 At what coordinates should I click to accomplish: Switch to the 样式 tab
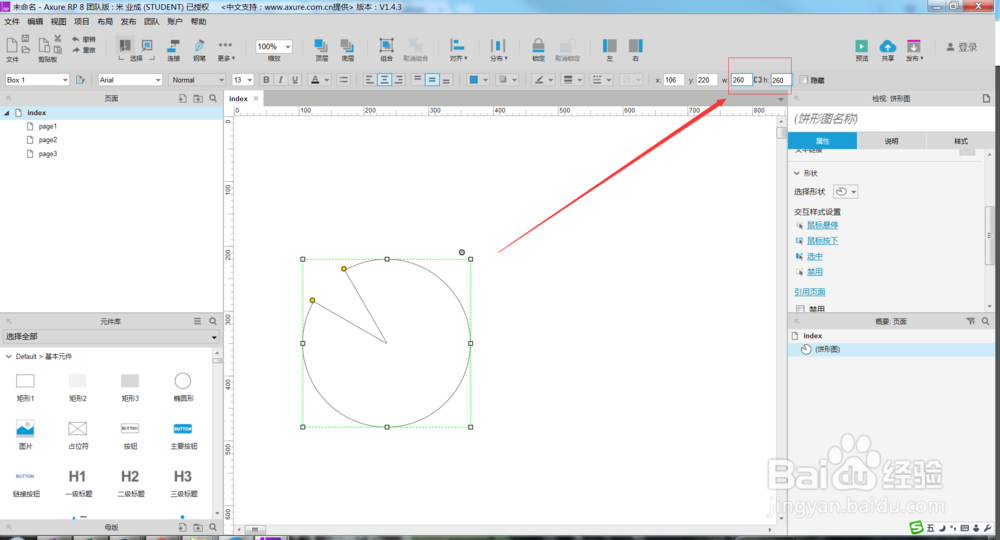pyautogui.click(x=960, y=141)
